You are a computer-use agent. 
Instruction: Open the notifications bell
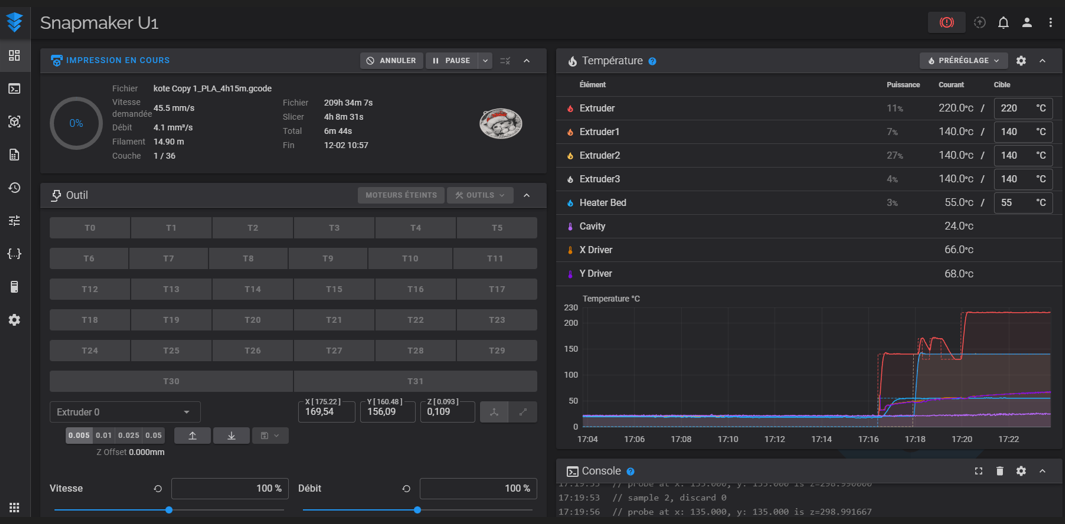tap(1003, 22)
